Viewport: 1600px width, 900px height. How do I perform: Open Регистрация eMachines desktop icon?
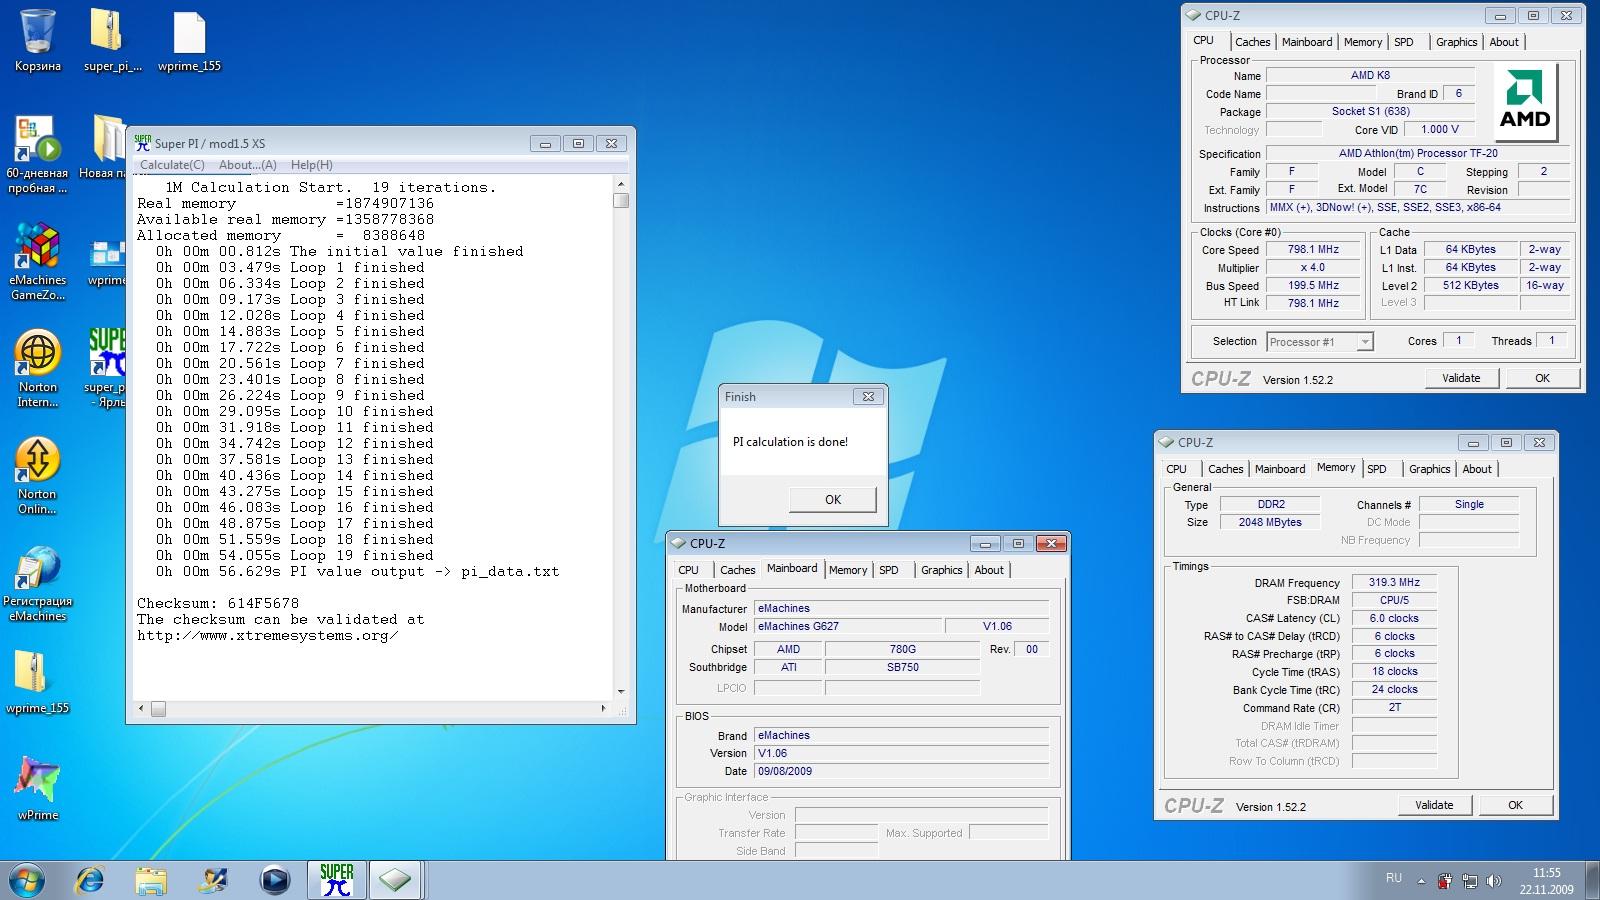tap(38, 582)
